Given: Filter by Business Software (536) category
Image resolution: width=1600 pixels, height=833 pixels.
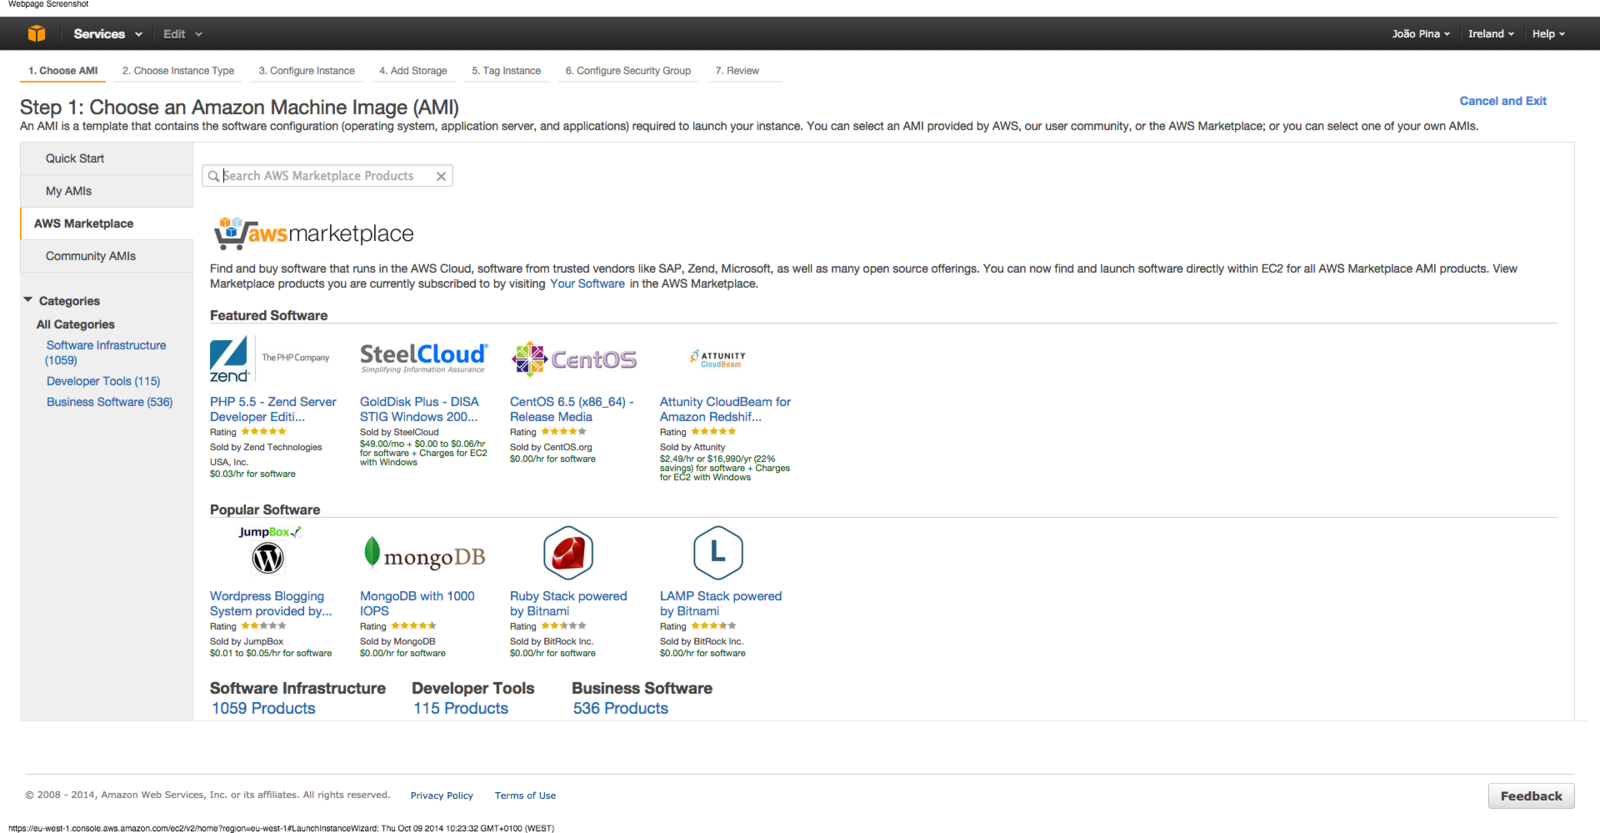Looking at the screenshot, I should tap(109, 402).
